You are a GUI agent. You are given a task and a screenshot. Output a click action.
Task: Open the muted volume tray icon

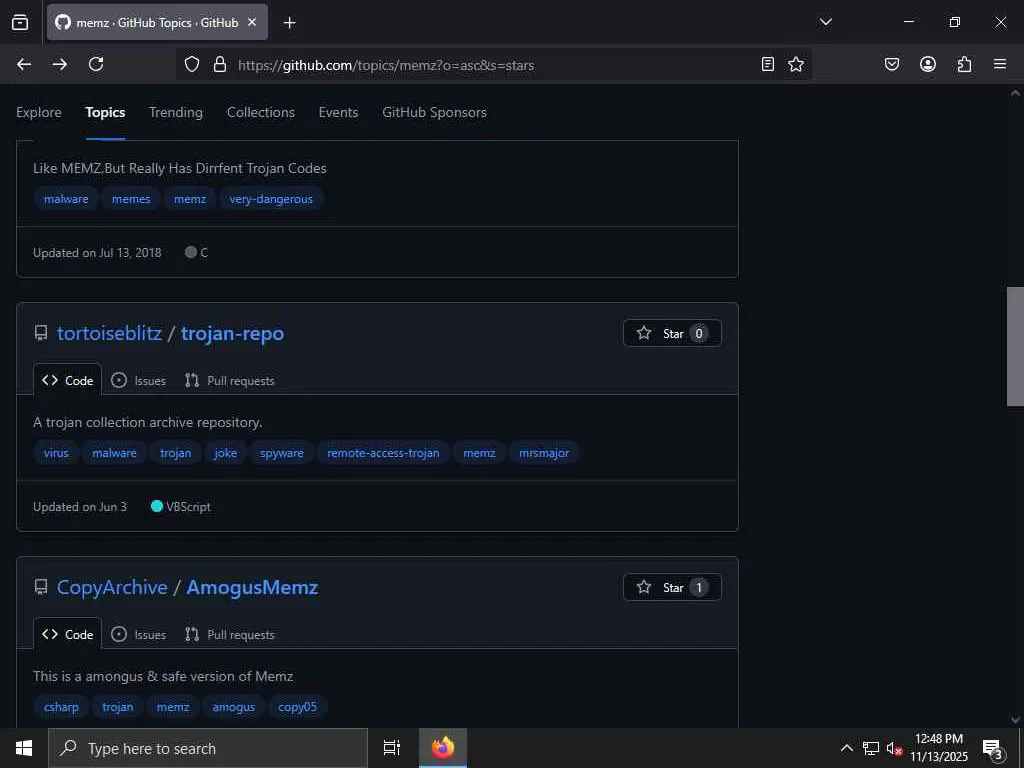(x=894, y=748)
